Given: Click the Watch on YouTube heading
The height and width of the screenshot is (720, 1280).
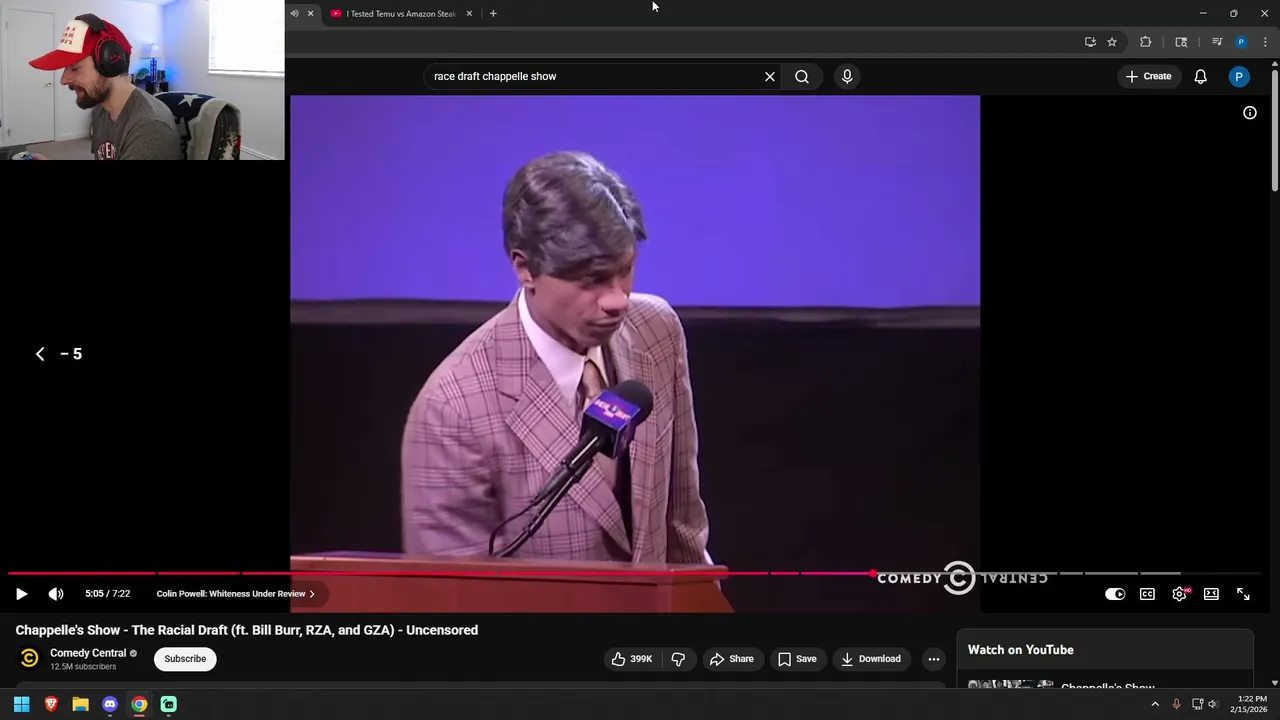Looking at the screenshot, I should click(x=1020, y=650).
